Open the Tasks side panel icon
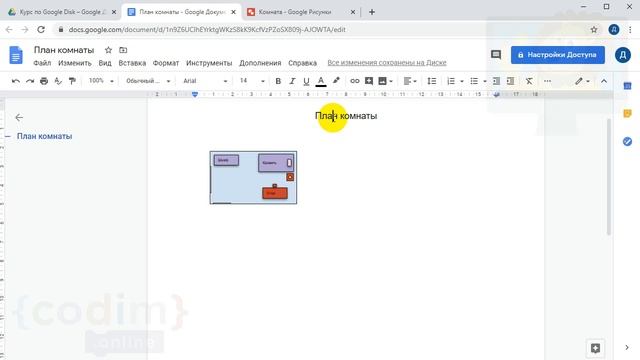 [x=627, y=142]
